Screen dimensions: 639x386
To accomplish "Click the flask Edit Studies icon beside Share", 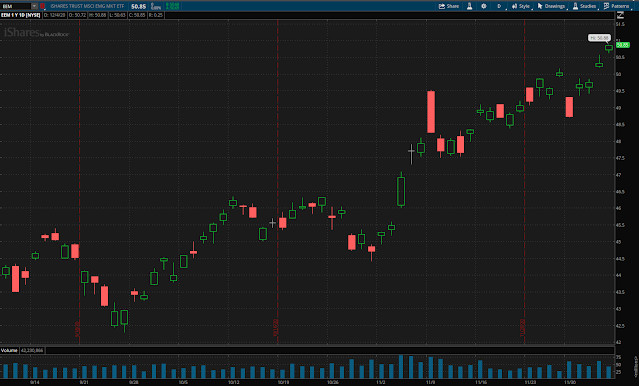I will (469, 6).
